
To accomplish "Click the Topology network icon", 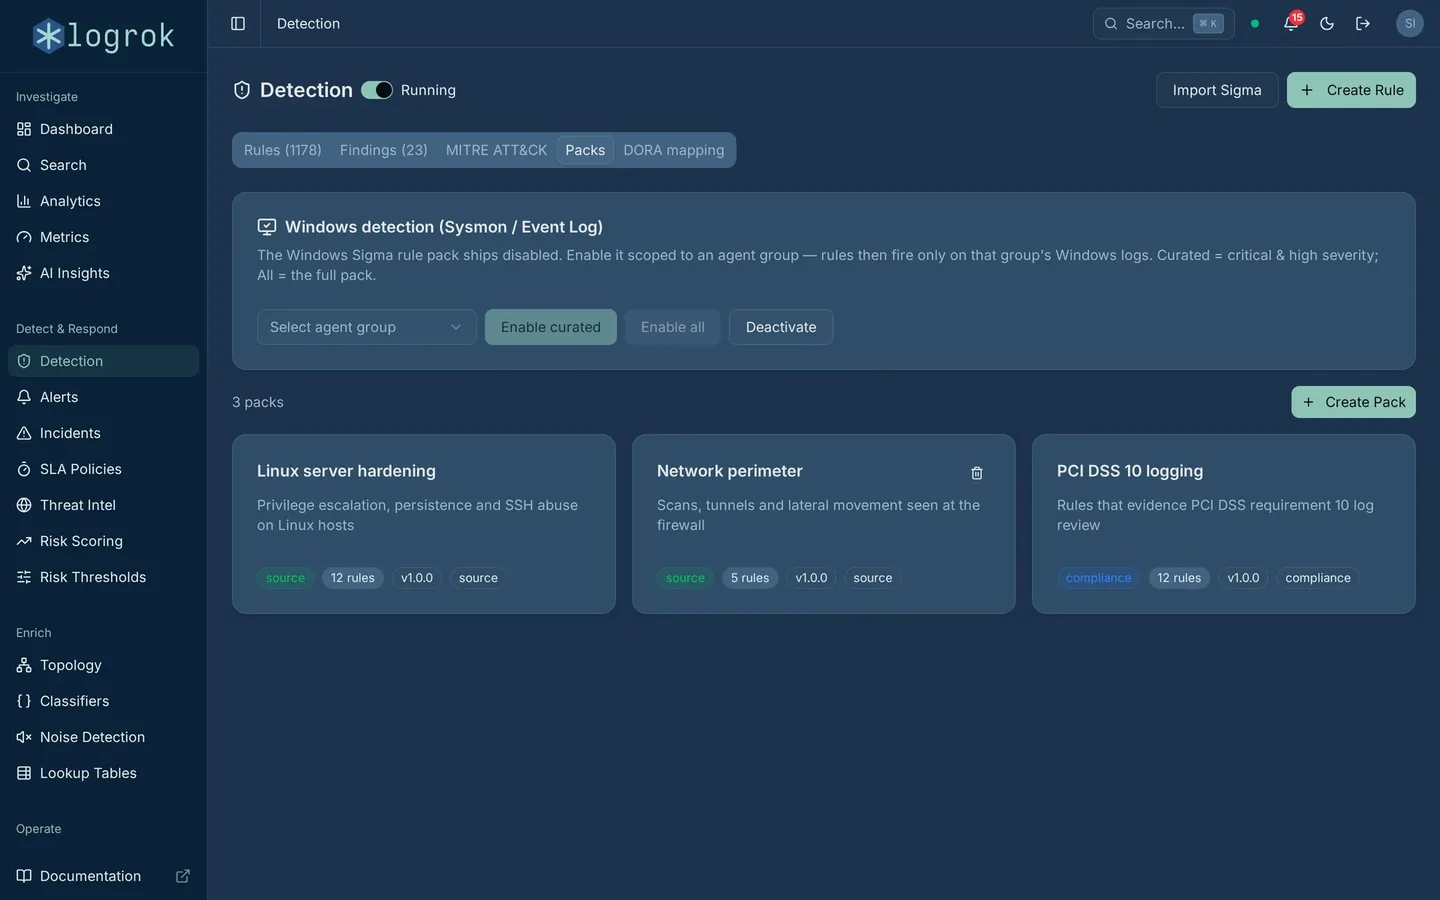I will (24, 665).
